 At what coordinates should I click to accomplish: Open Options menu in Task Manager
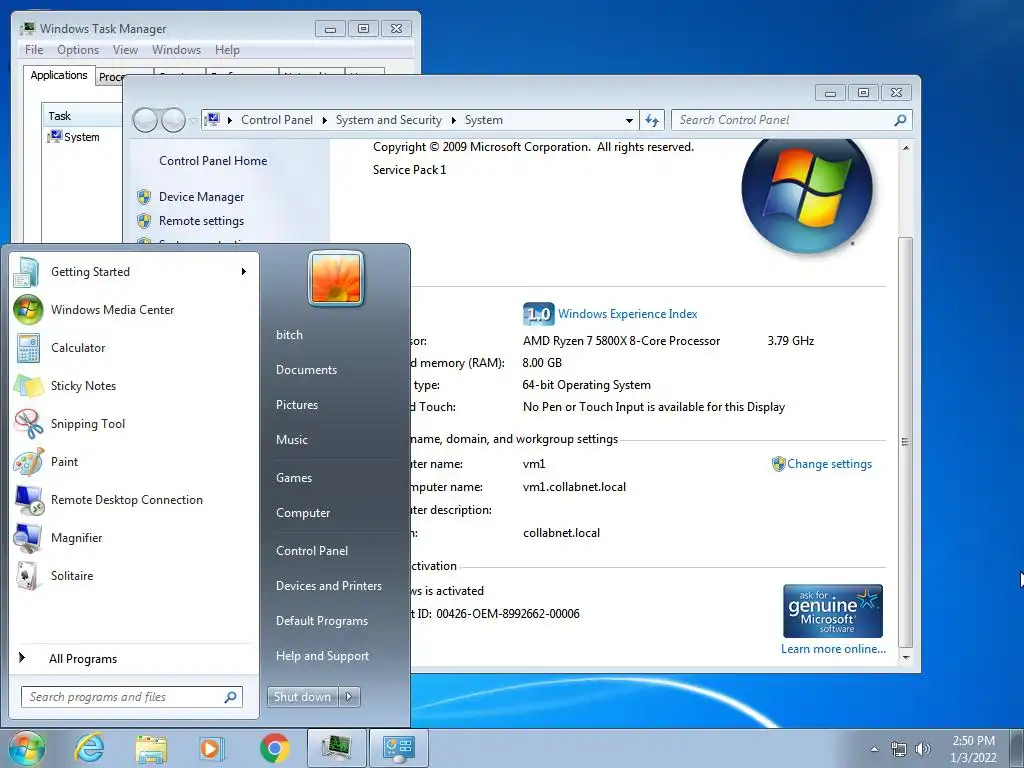78,50
